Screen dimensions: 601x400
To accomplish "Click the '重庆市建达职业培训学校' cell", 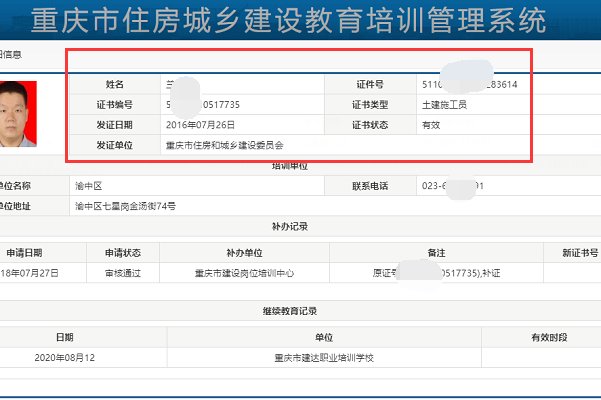I will click(324, 357).
